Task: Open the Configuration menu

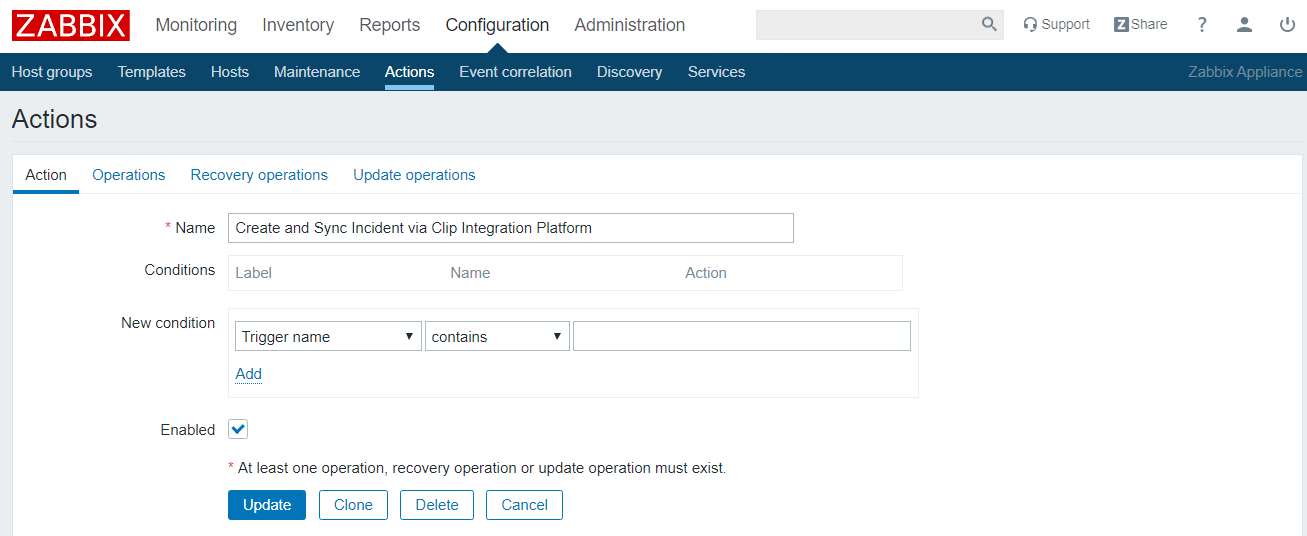Action: pos(497,25)
